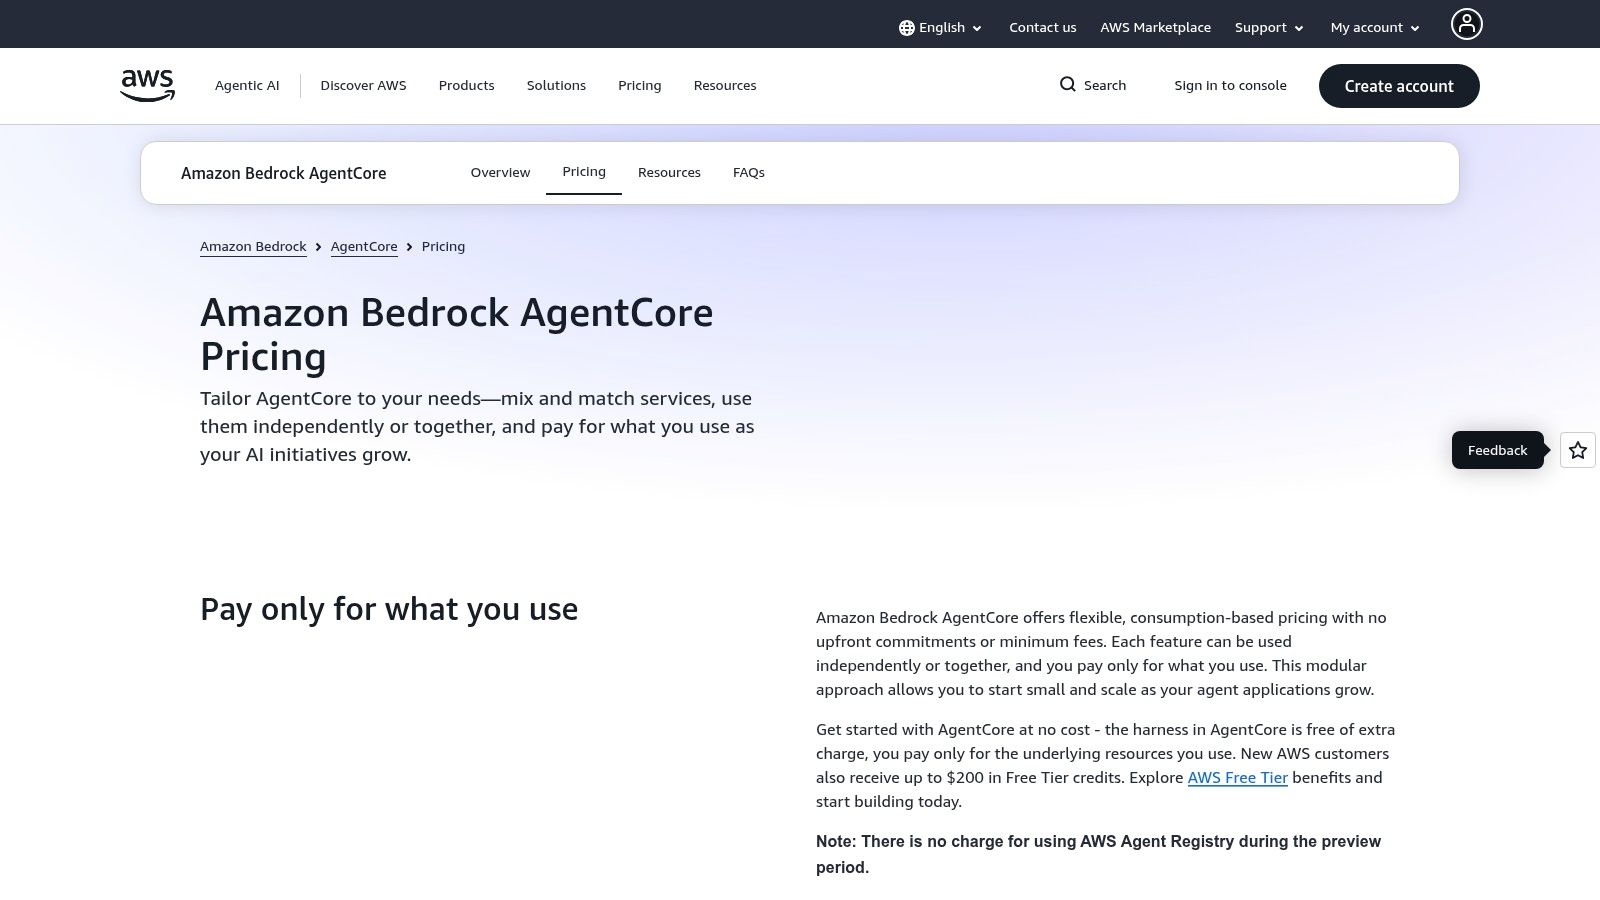Image resolution: width=1600 pixels, height=900 pixels.
Task: Expand the English language dropdown
Action: coord(940,28)
